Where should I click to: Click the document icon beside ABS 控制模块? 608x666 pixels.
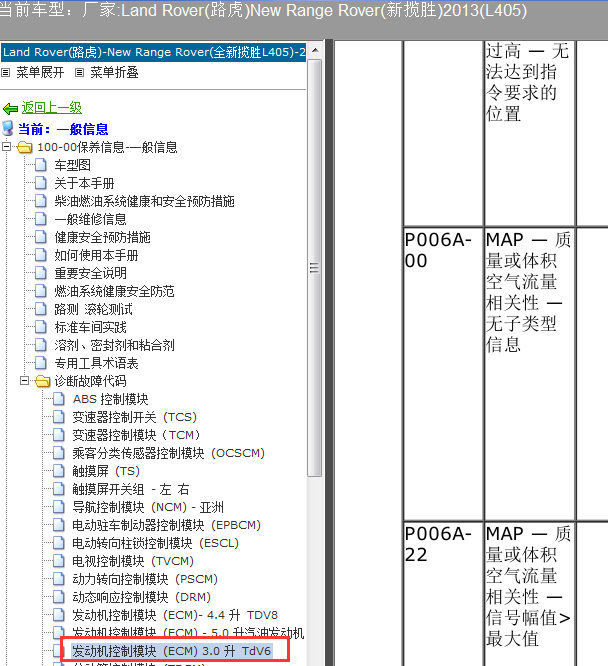pyautogui.click(x=59, y=399)
